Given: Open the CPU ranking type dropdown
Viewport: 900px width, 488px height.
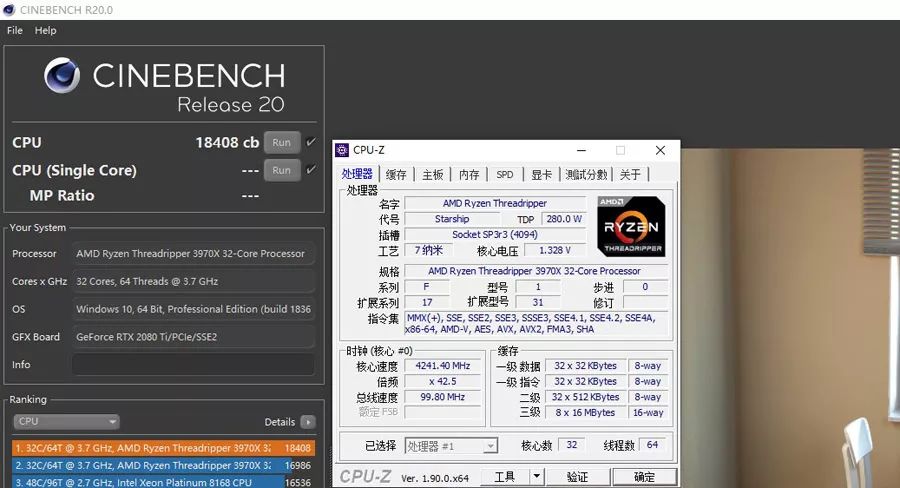Looking at the screenshot, I should coord(66,422).
